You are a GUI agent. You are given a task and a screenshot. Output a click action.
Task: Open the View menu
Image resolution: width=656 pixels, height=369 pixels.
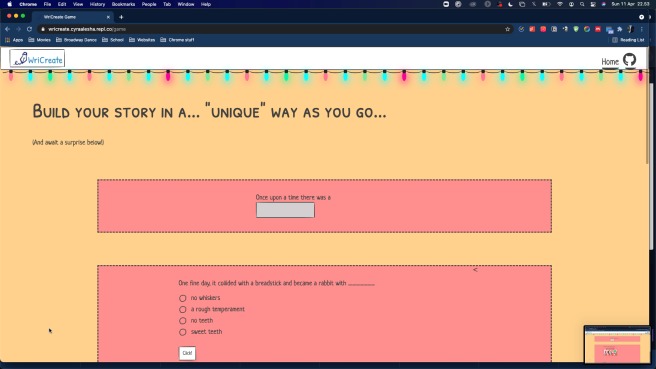(x=78, y=4)
